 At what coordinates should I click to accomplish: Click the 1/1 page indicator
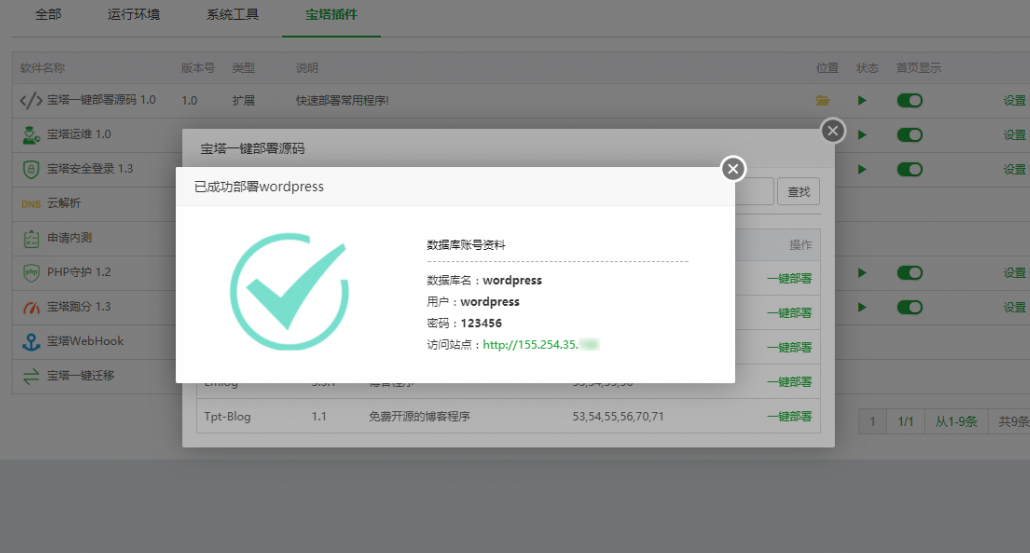906,422
